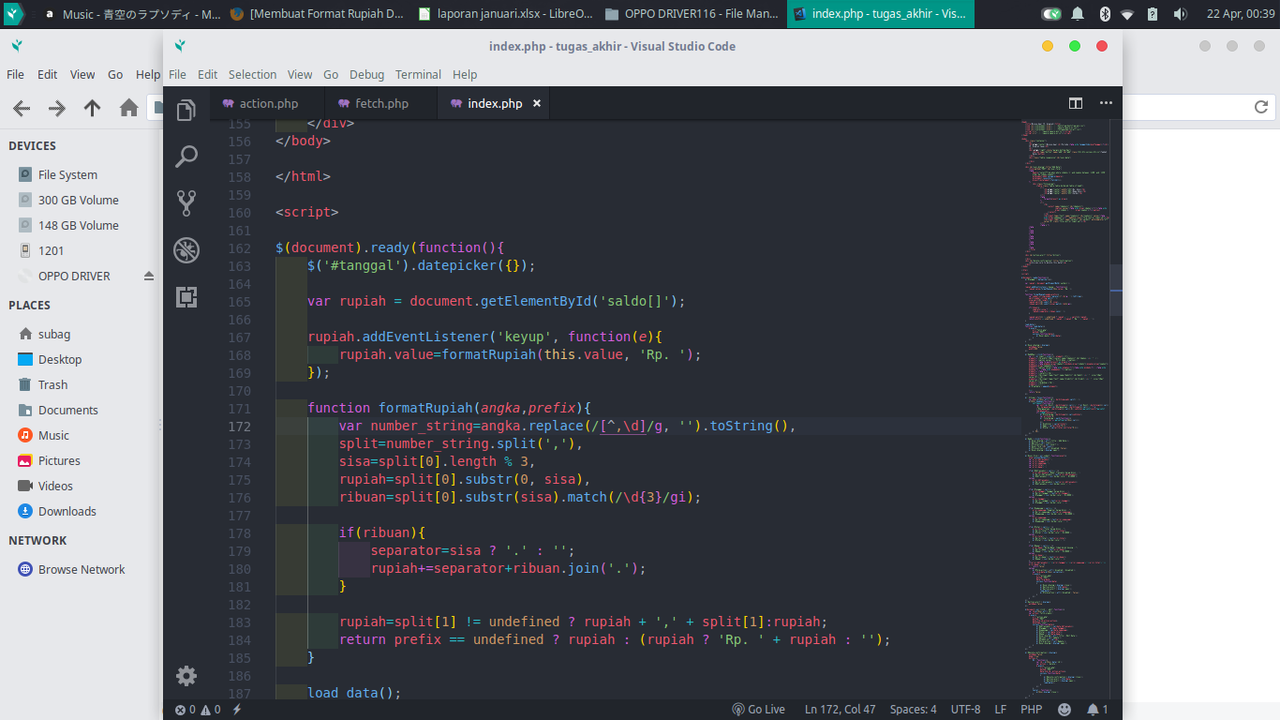Open the Search view in VS Code activity bar
The height and width of the screenshot is (720, 1280).
point(186,156)
